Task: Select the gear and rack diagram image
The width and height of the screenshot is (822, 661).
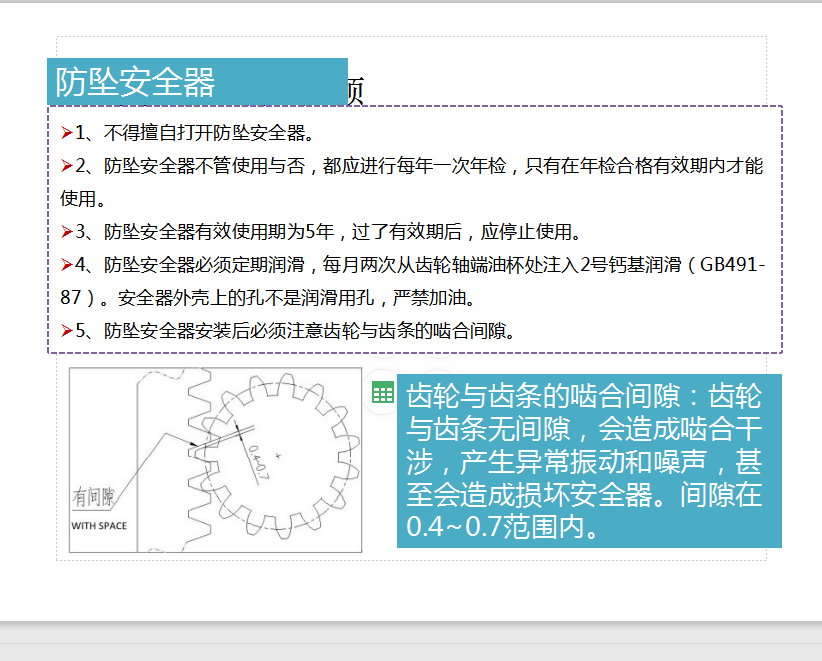Action: 215,460
